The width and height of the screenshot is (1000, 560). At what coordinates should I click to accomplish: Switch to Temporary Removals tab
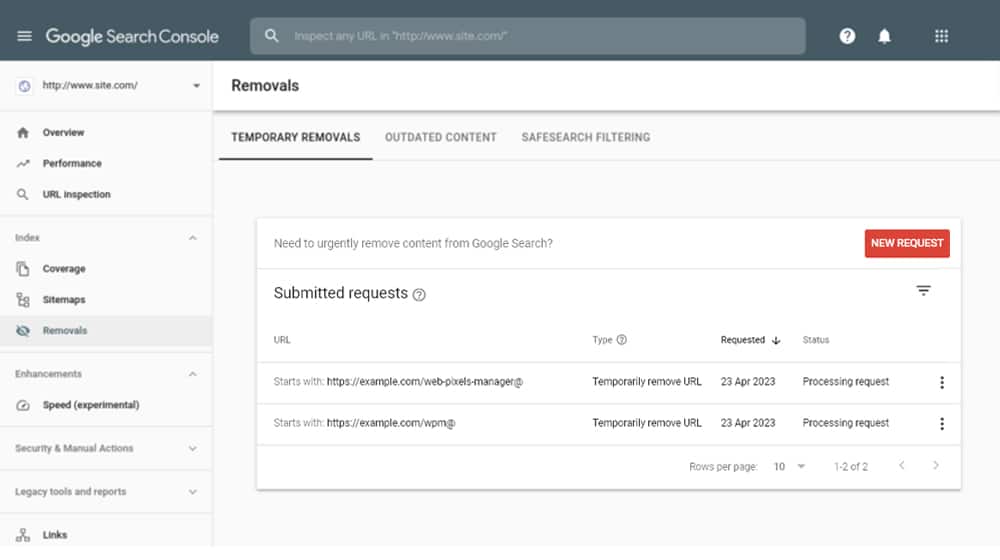pos(295,137)
